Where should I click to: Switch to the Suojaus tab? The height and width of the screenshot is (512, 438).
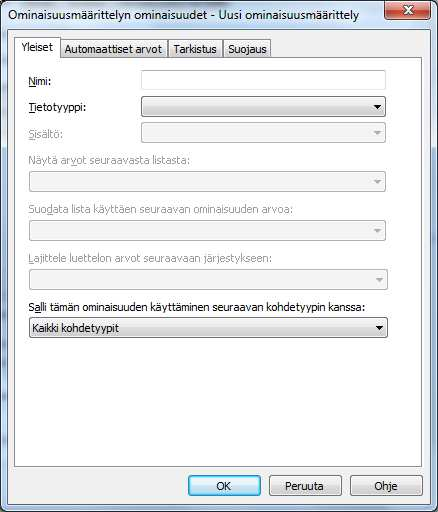pos(247,49)
